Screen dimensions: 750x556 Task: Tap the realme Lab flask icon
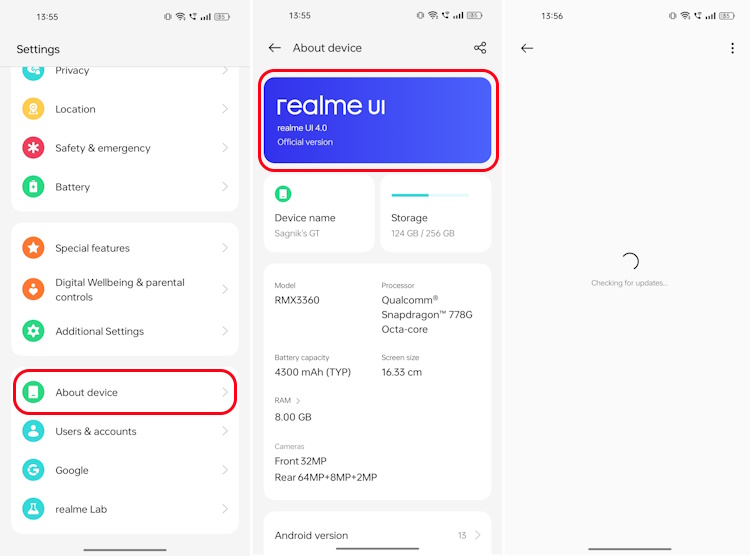pyautogui.click(x=33, y=509)
